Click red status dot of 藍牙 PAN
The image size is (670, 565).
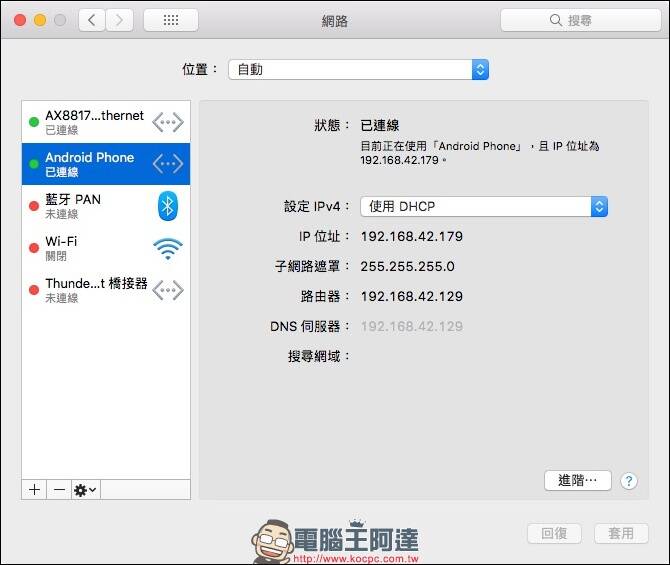pos(34,206)
